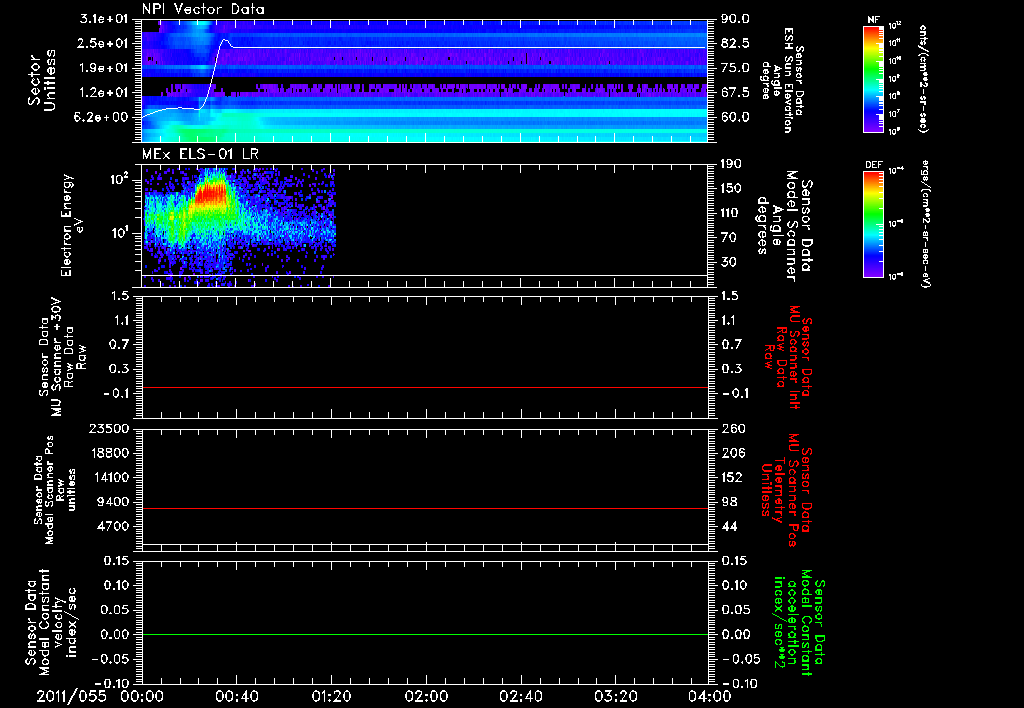Click the "01:20" time tick label

click(331, 696)
